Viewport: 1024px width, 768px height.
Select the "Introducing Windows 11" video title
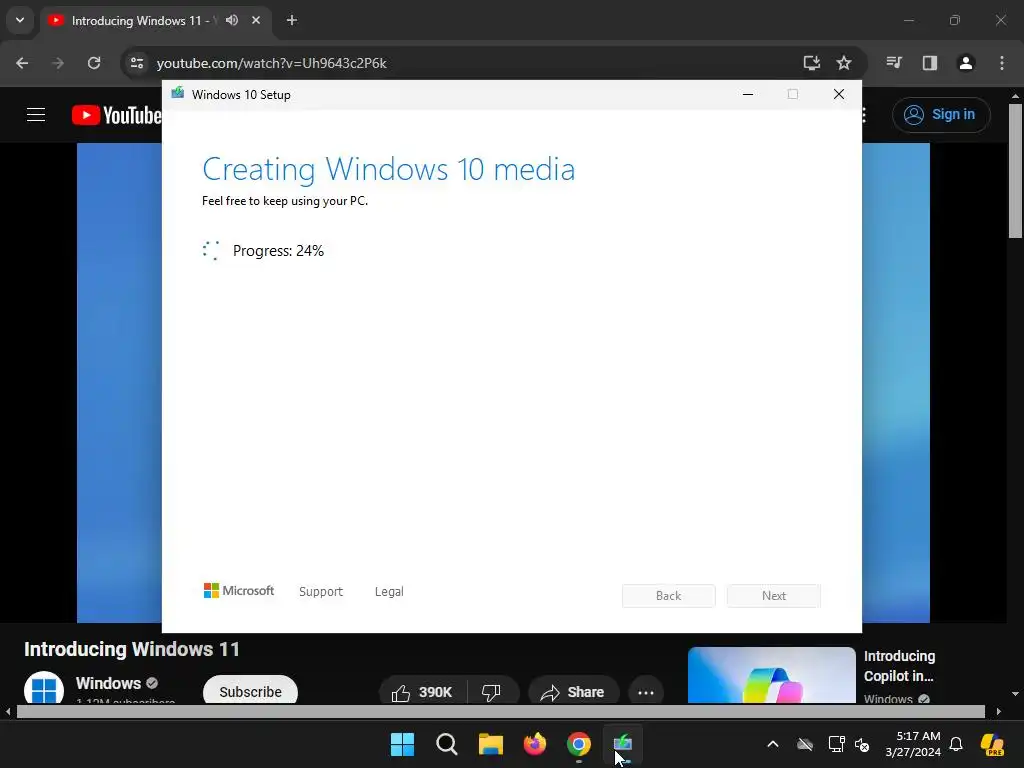tap(132, 649)
